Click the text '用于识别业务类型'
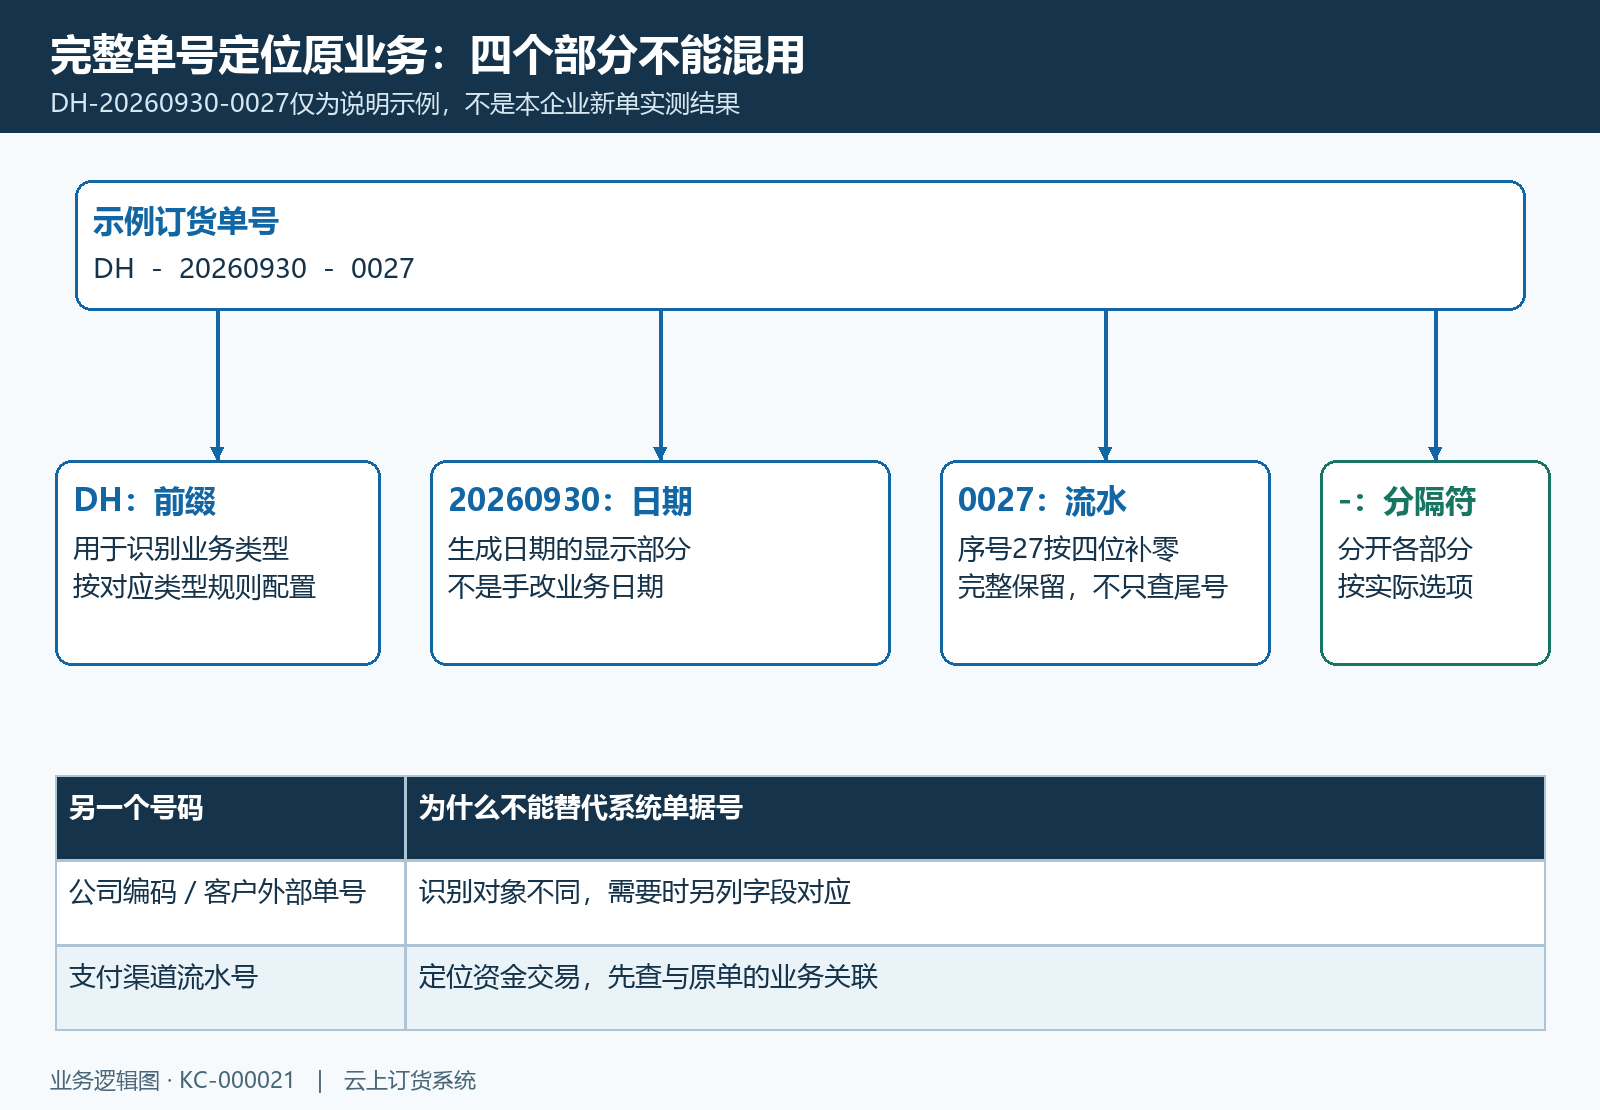The image size is (1600, 1110). click(x=181, y=548)
